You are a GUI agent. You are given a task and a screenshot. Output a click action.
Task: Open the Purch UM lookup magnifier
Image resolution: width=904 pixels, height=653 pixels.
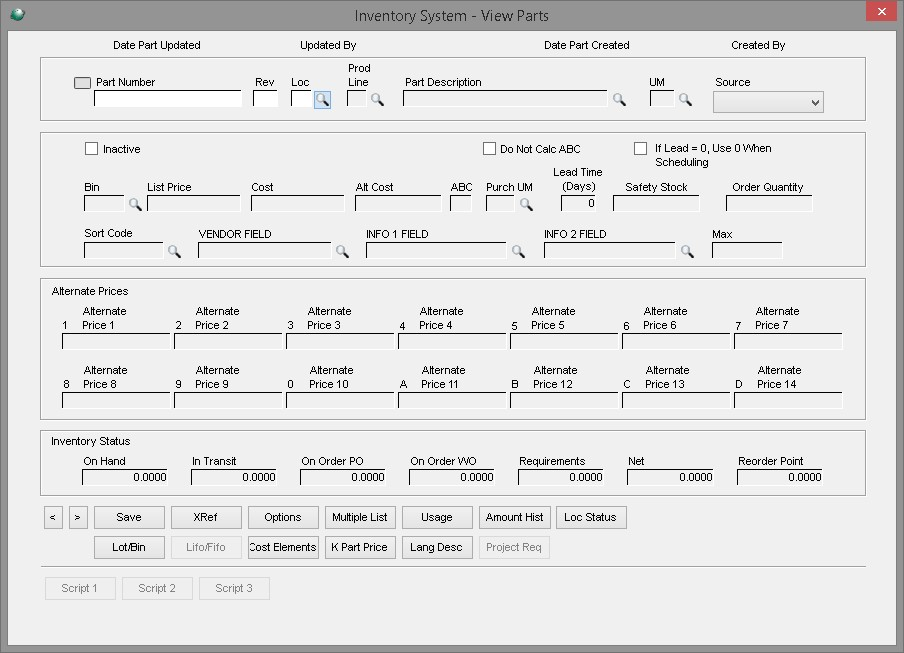pos(526,204)
